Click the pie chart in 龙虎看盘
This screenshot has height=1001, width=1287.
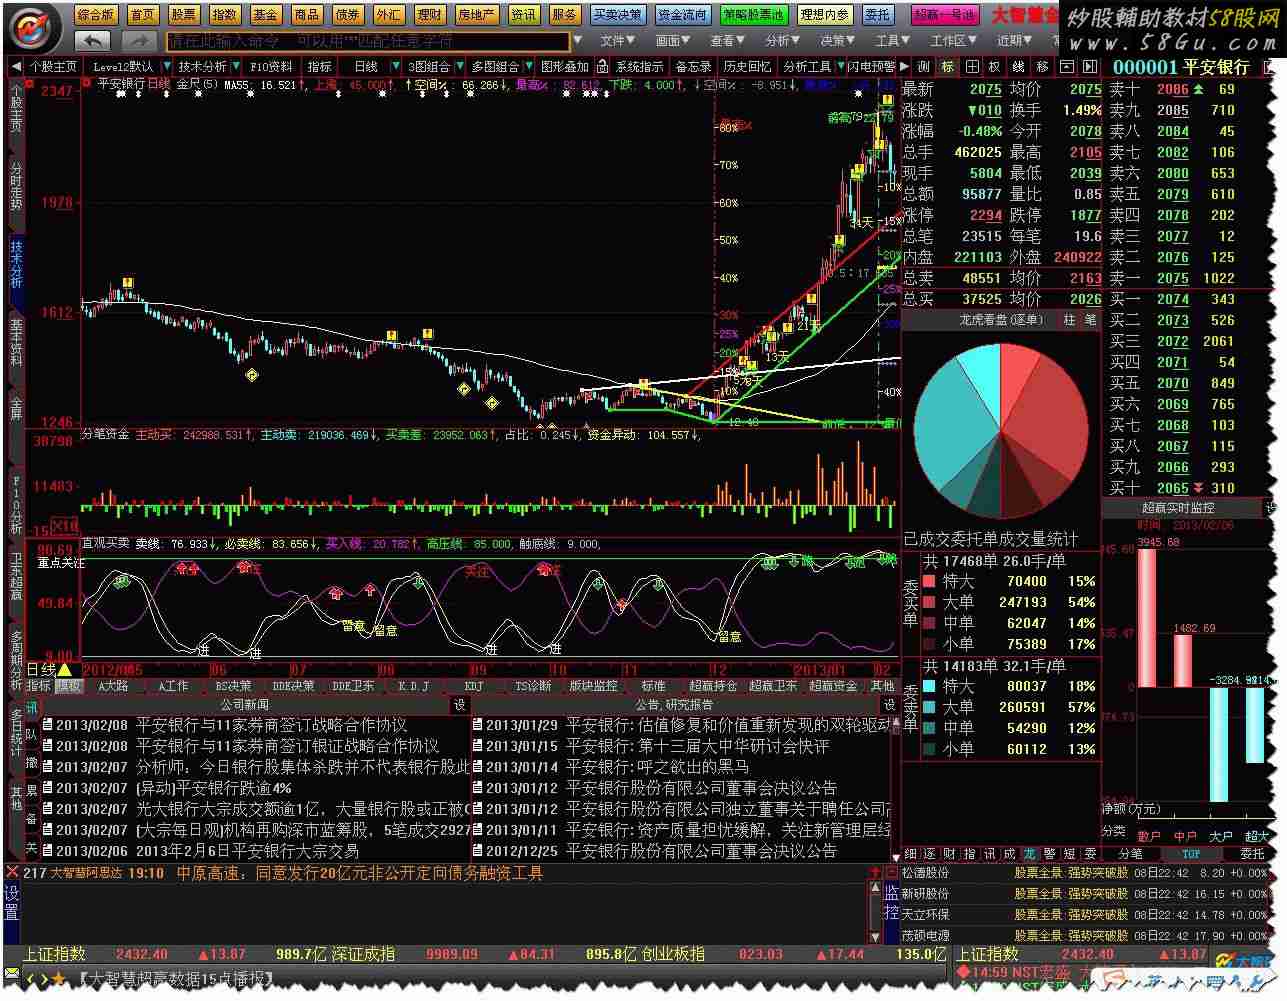pos(1001,432)
